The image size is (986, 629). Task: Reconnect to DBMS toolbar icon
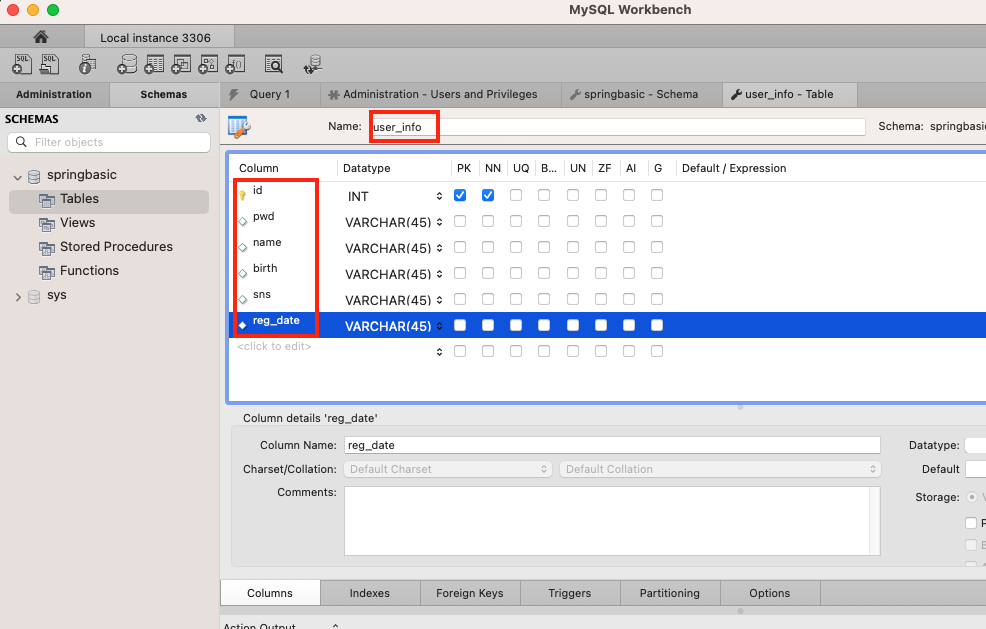313,64
